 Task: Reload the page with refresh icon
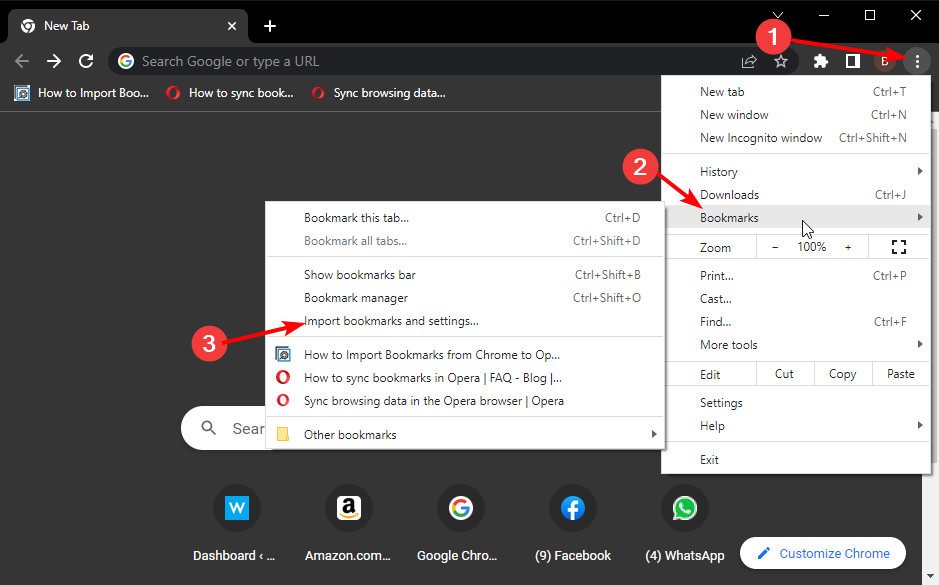[86, 61]
